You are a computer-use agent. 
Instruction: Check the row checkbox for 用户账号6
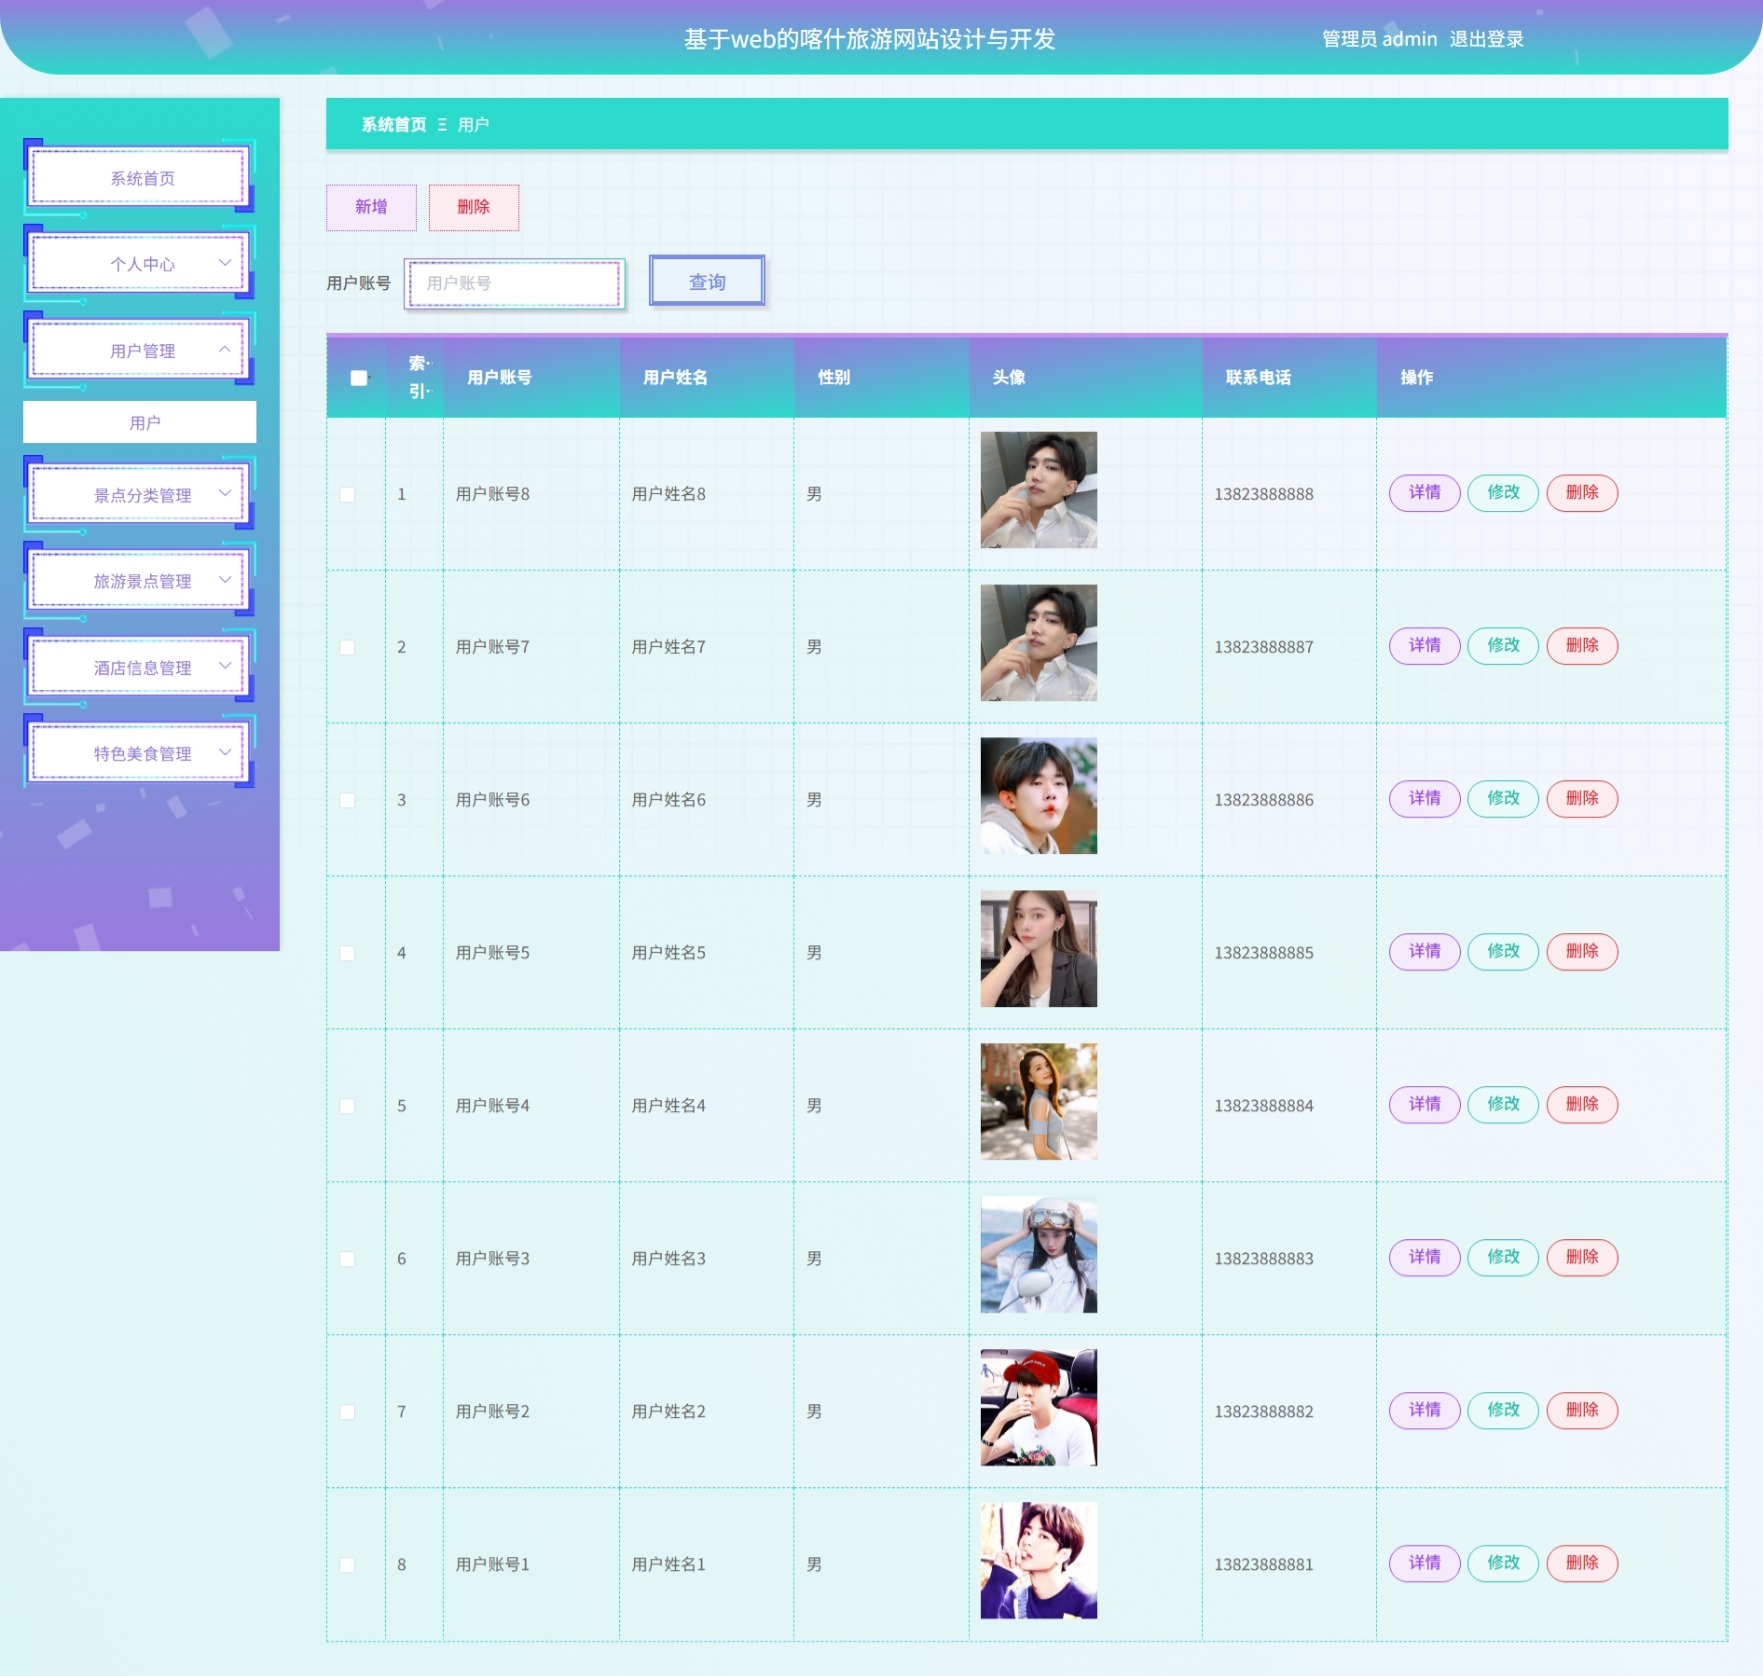[x=347, y=800]
